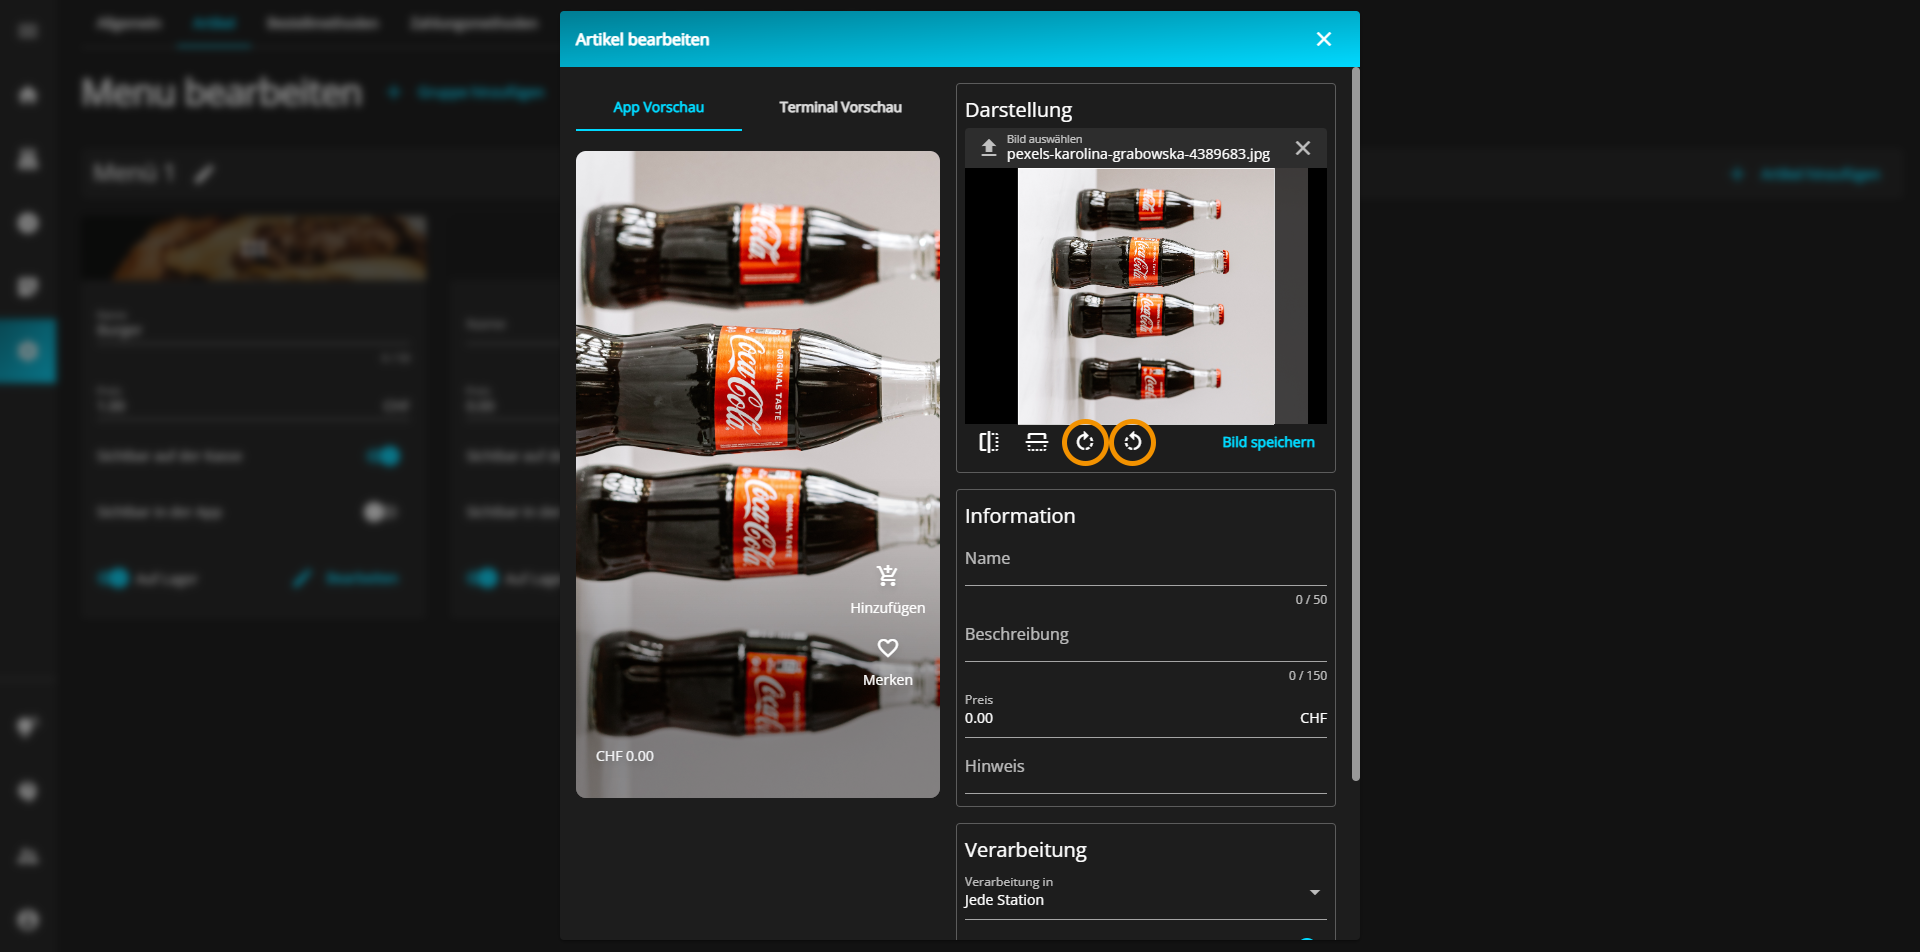Viewport: 1920px width, 952px height.
Task: Toggle Sichtbar auf der Kasse for Burger
Action: point(383,456)
